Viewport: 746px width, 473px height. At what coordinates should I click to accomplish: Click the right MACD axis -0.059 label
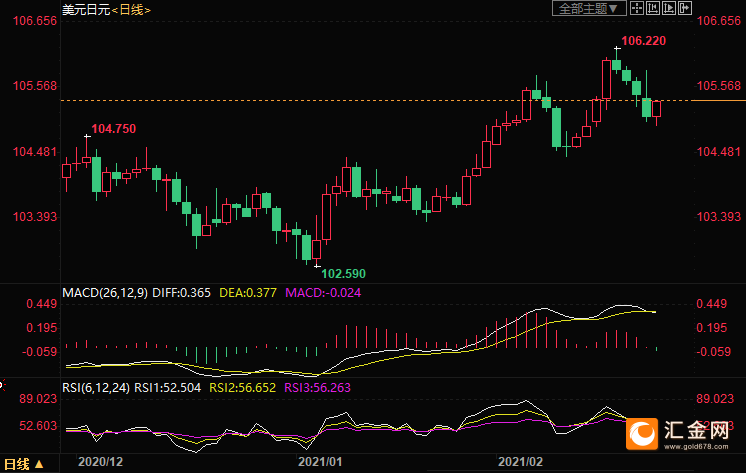click(713, 352)
